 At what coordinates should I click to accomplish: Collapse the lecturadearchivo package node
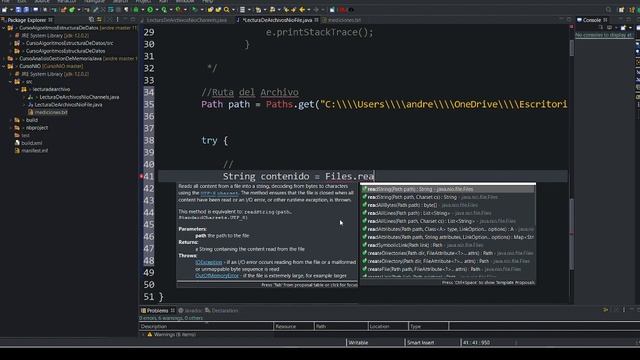[17, 89]
